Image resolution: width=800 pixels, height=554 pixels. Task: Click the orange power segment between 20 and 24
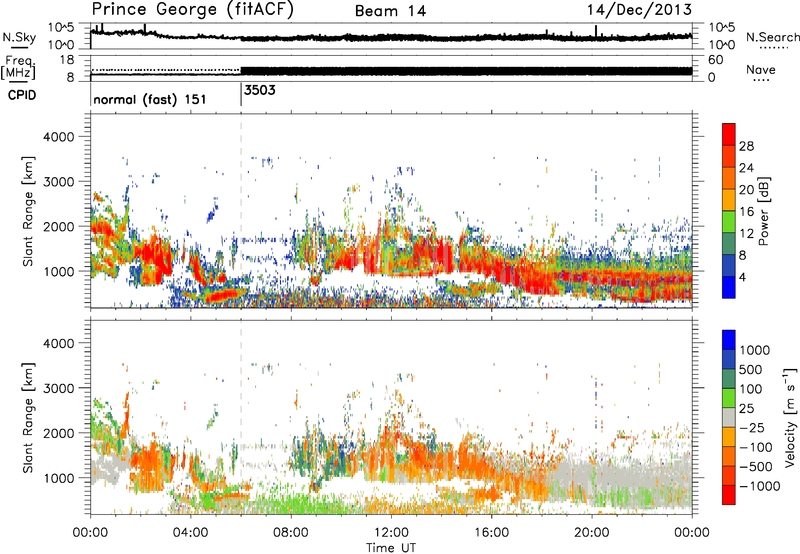coord(729,178)
